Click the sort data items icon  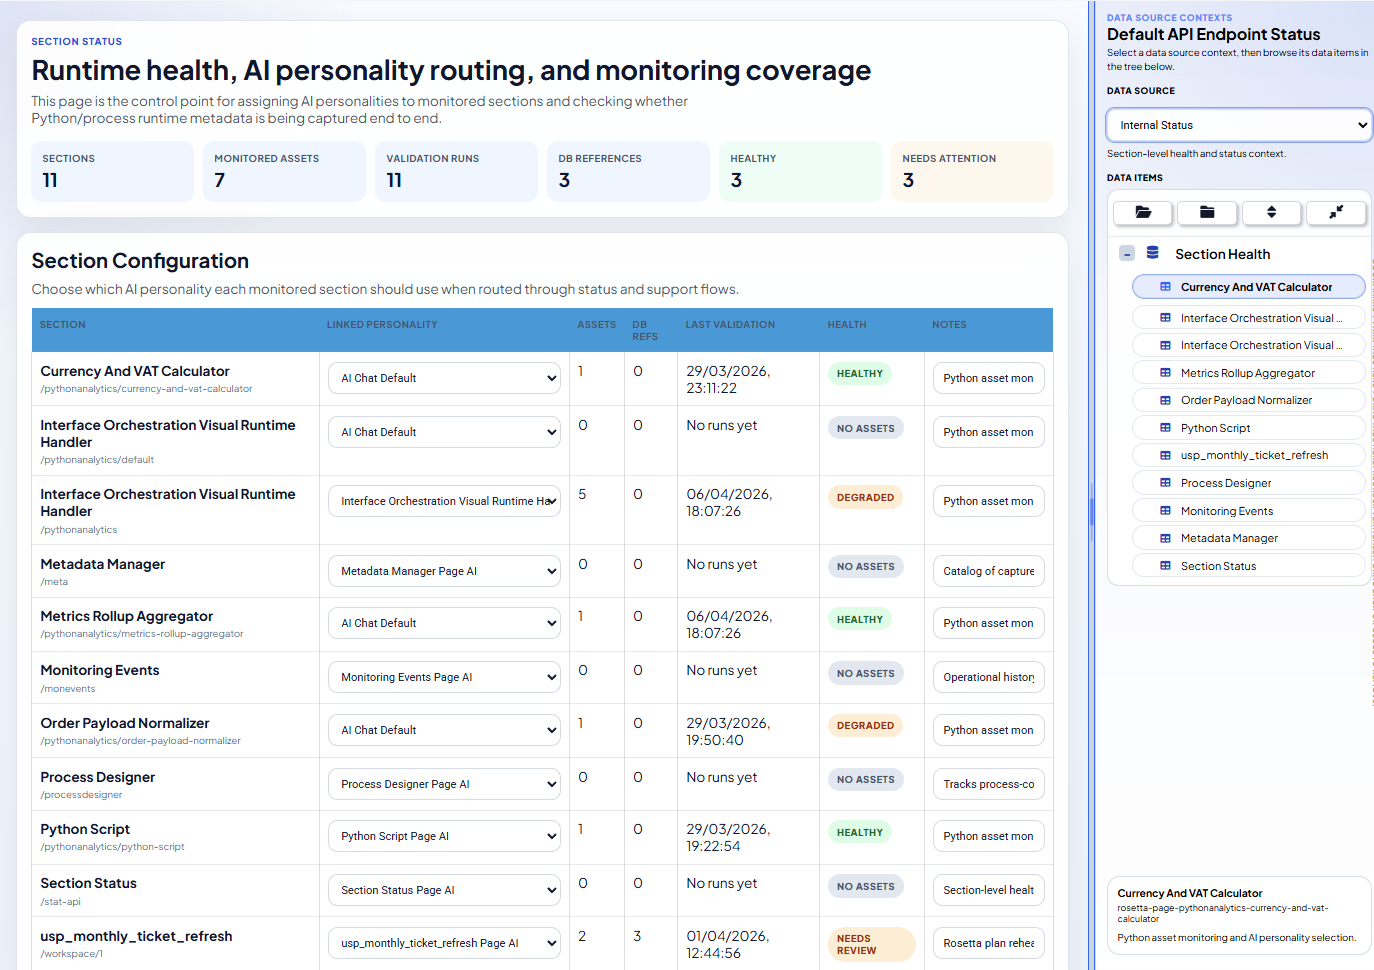pyautogui.click(x=1271, y=213)
